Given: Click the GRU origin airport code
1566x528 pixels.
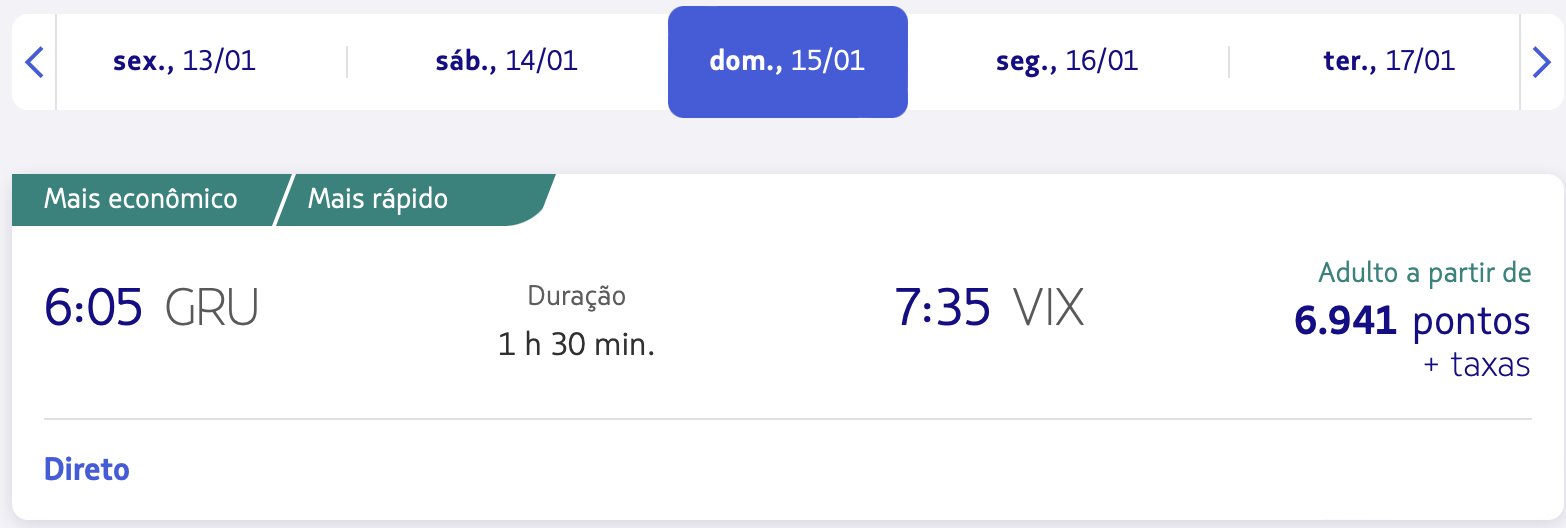Looking at the screenshot, I should [212, 307].
